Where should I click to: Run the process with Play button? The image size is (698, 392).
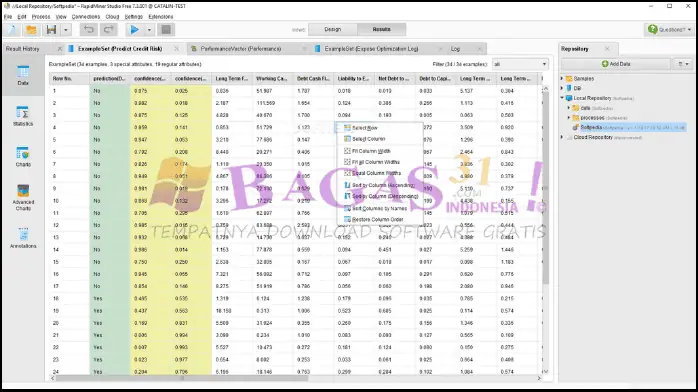134,30
